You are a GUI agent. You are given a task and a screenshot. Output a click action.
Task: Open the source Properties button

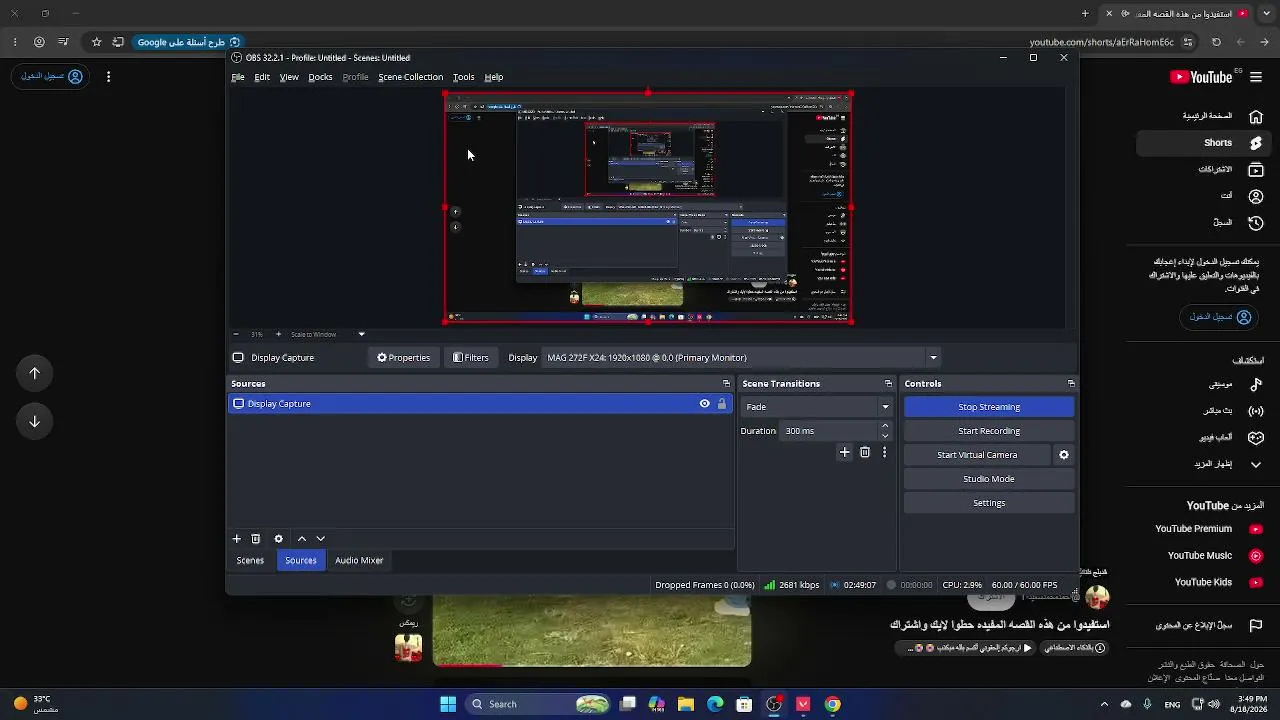click(403, 358)
